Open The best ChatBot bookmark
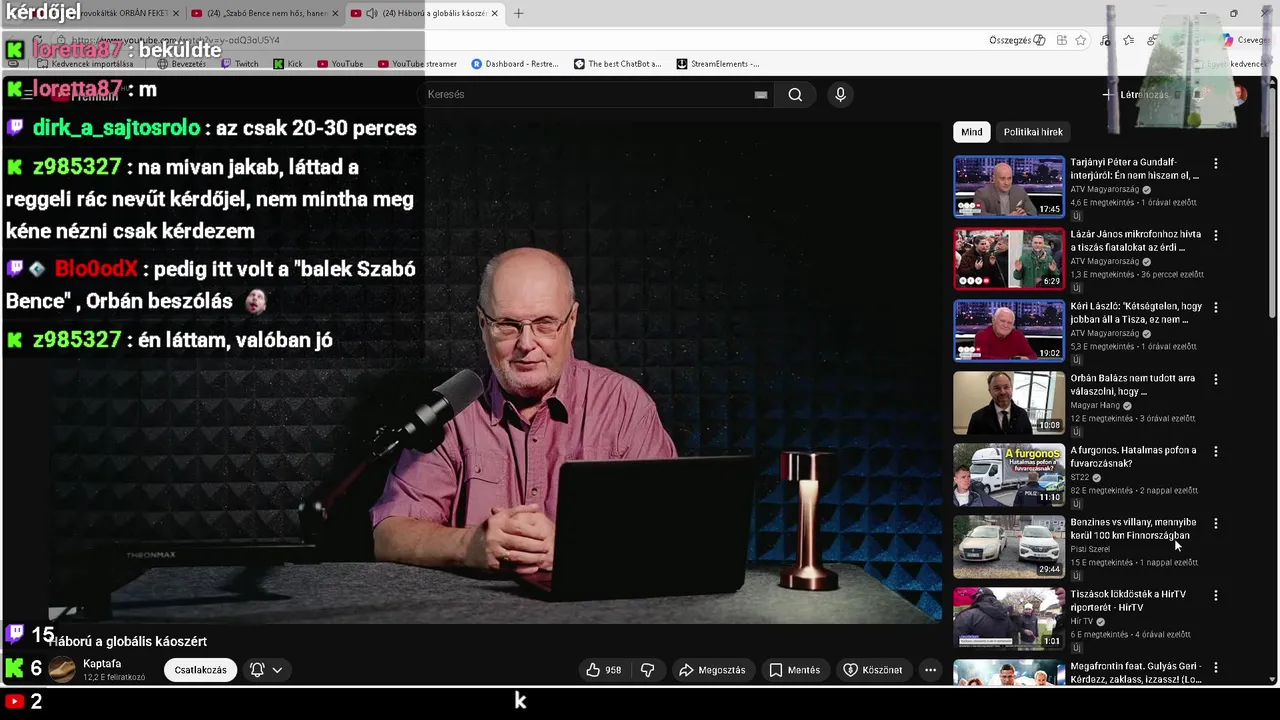 [x=617, y=64]
